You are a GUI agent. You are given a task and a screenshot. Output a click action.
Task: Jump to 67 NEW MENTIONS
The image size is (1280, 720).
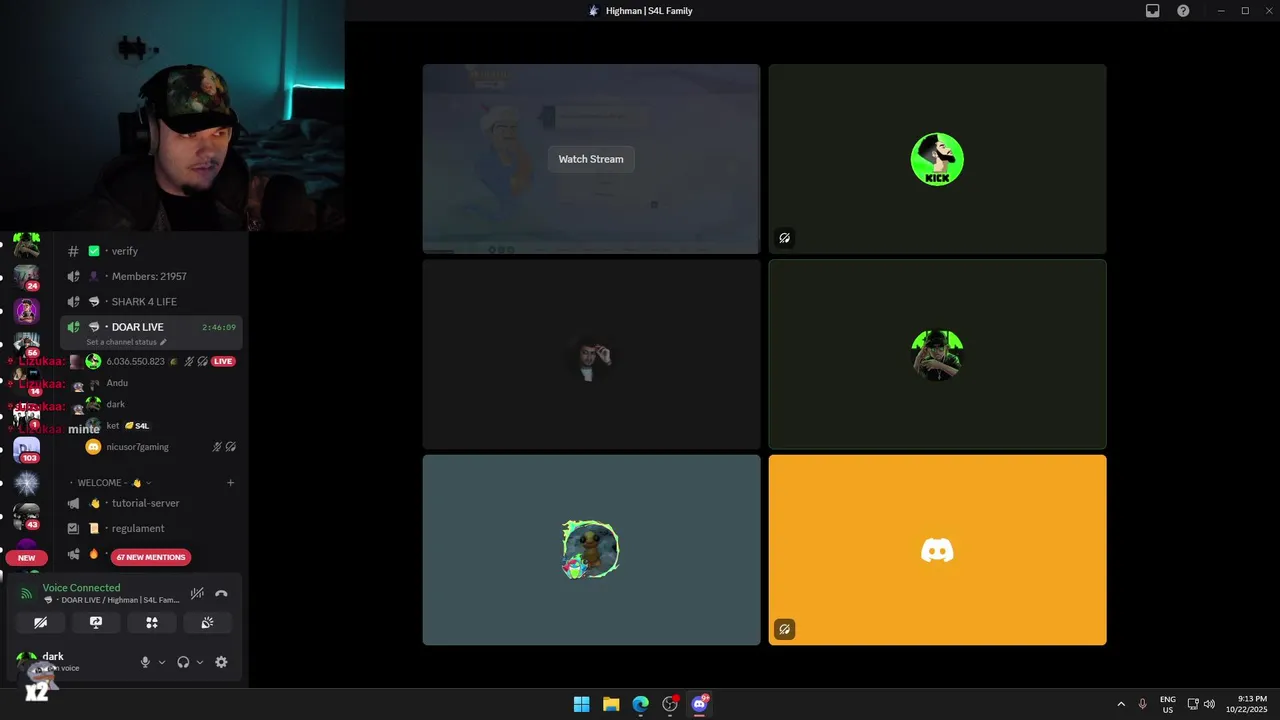[150, 557]
